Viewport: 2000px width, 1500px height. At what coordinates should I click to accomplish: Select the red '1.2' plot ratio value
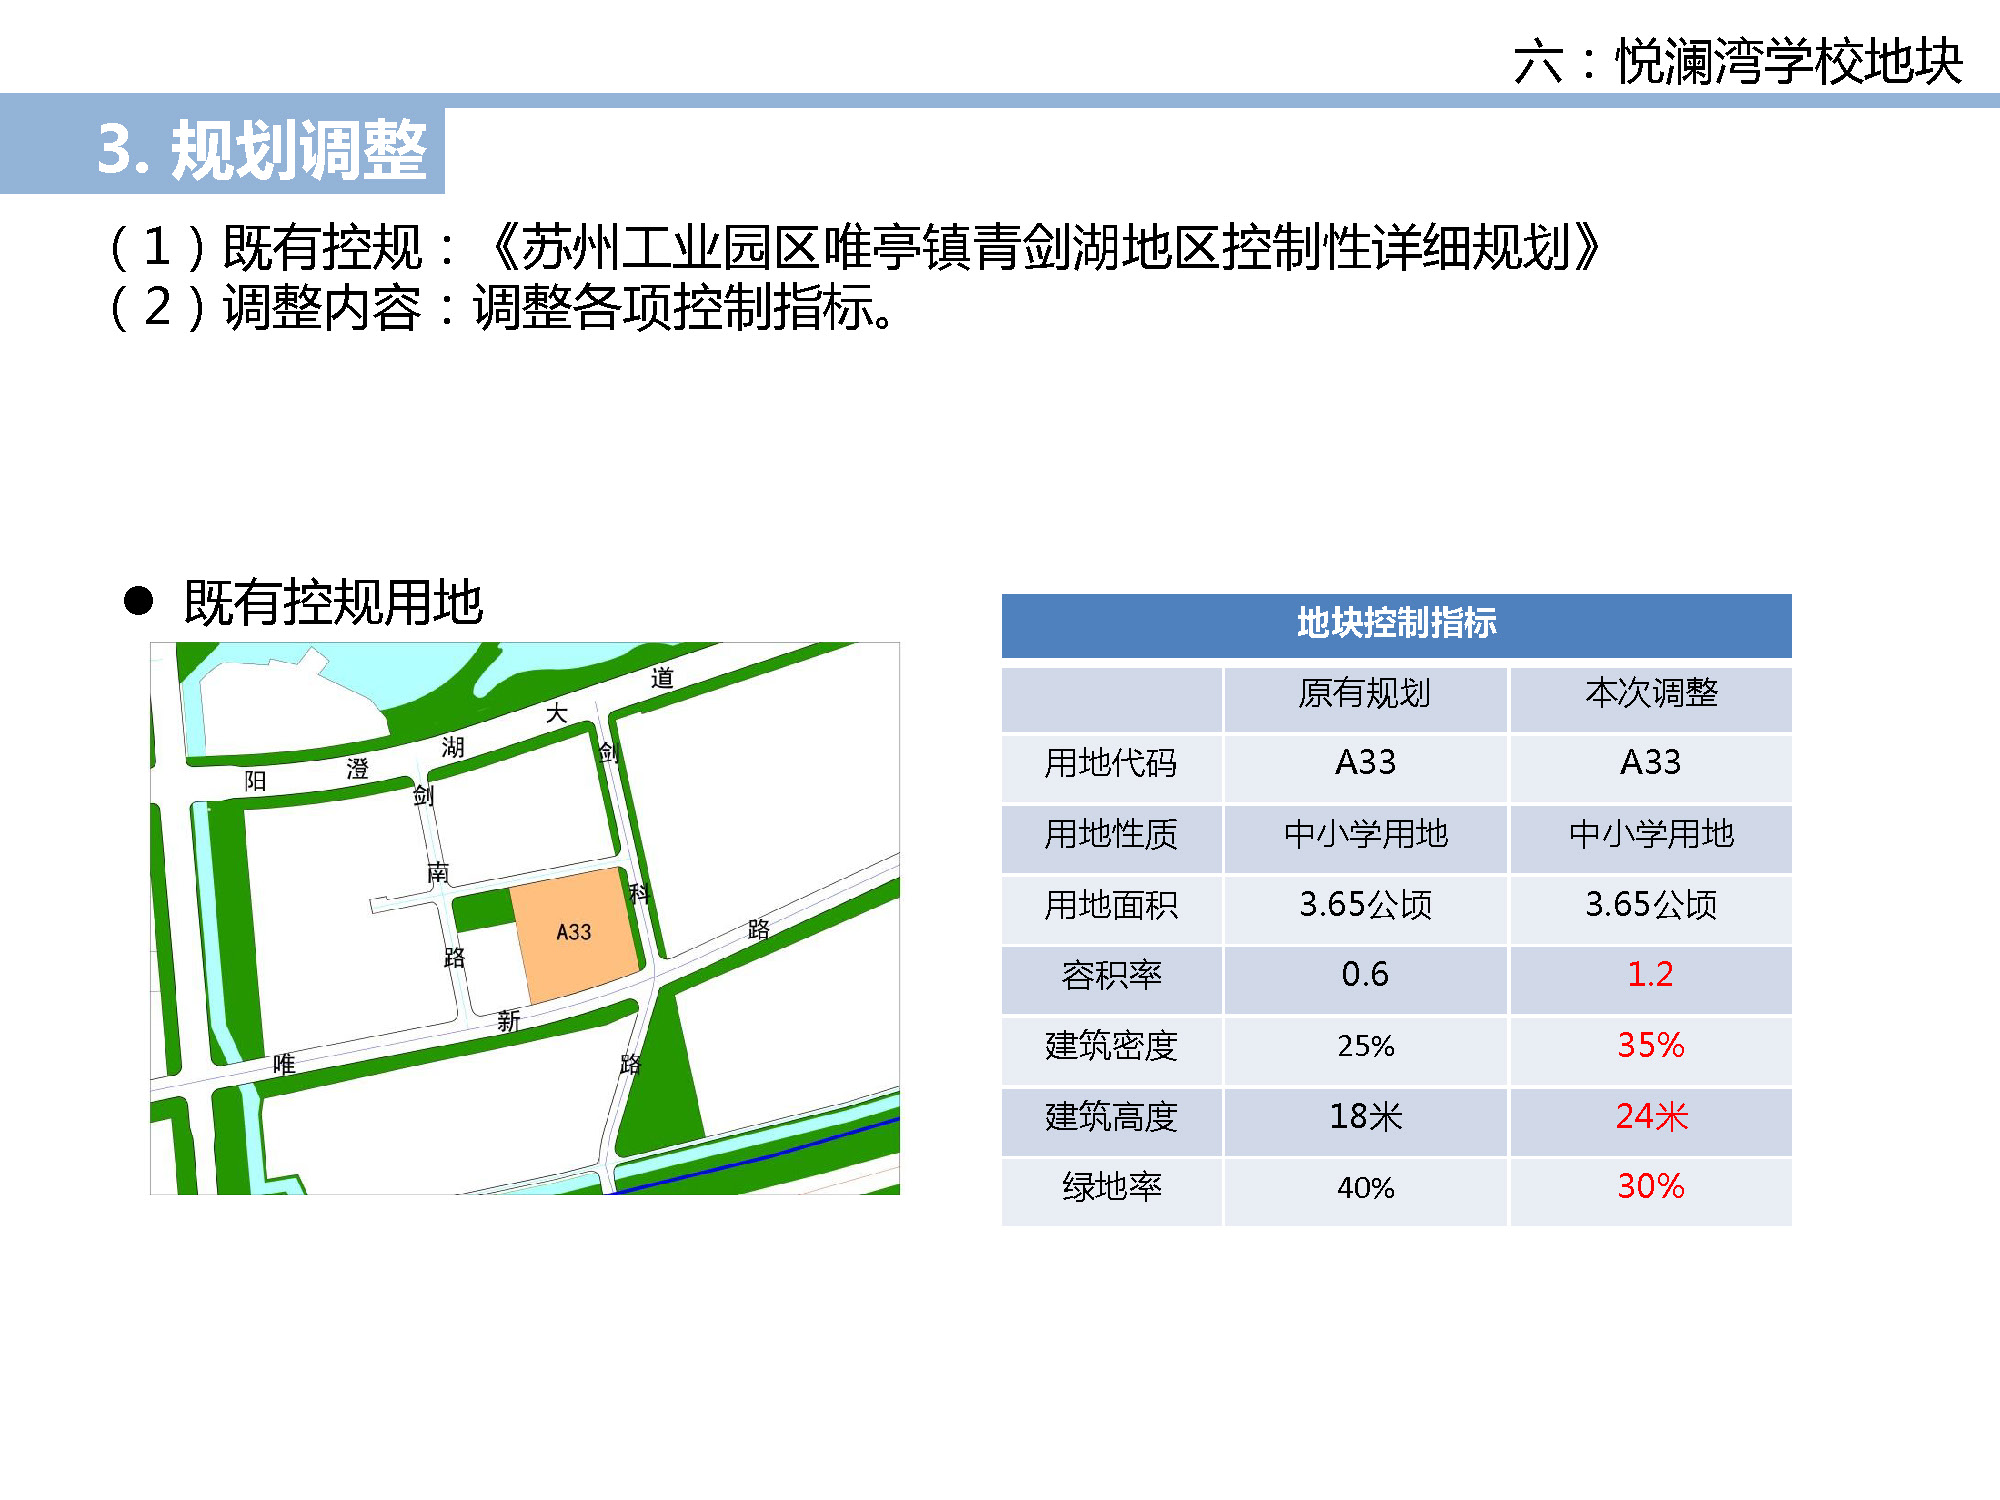1650,974
